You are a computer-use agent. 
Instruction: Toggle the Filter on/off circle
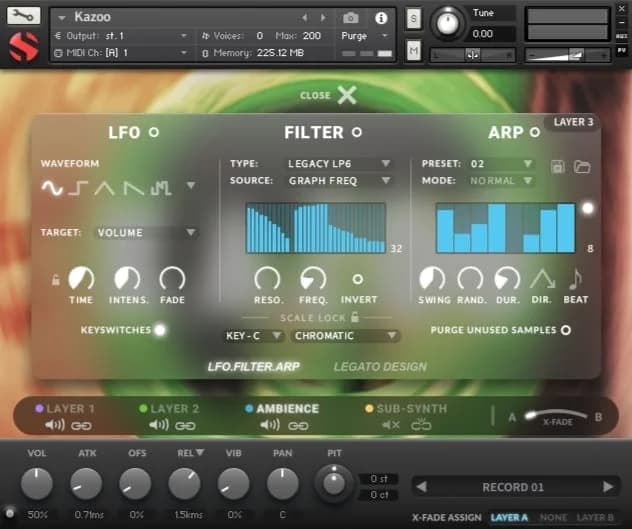356,132
